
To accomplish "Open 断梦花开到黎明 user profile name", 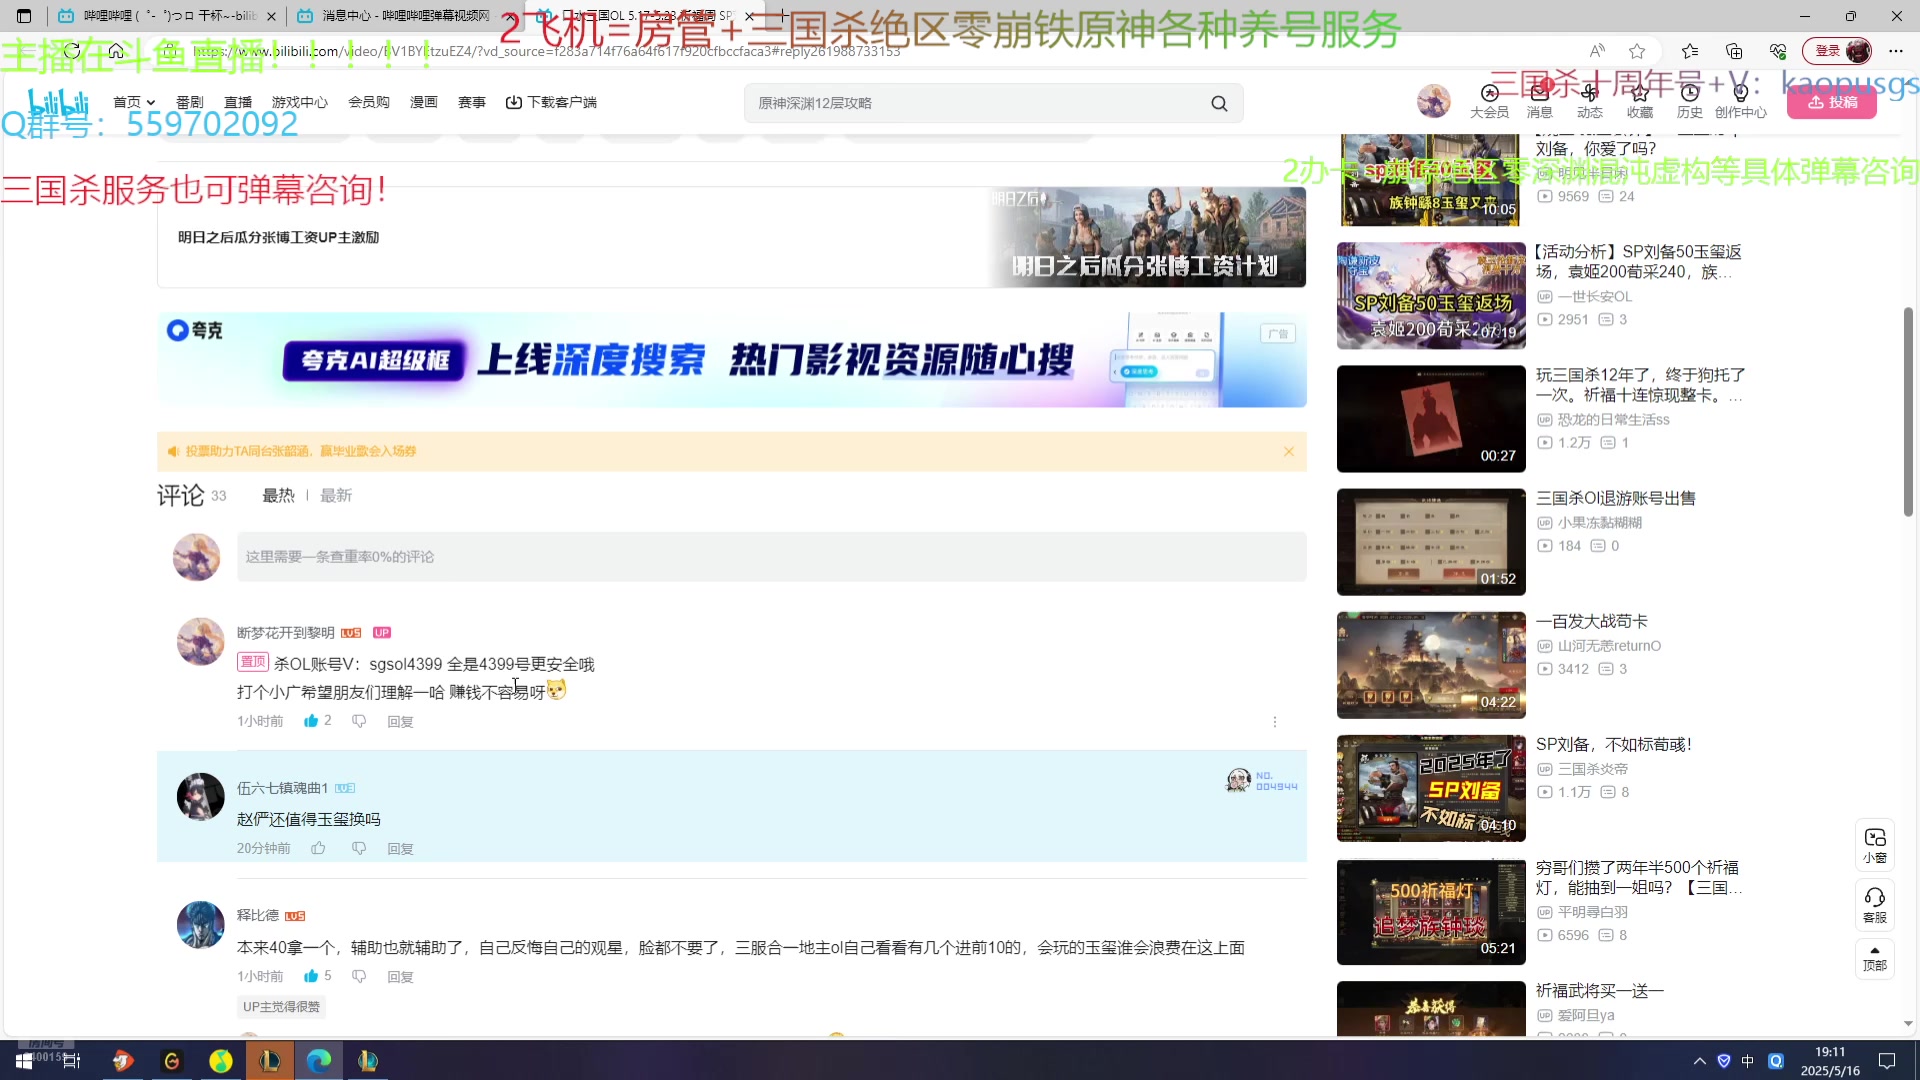I will [286, 633].
